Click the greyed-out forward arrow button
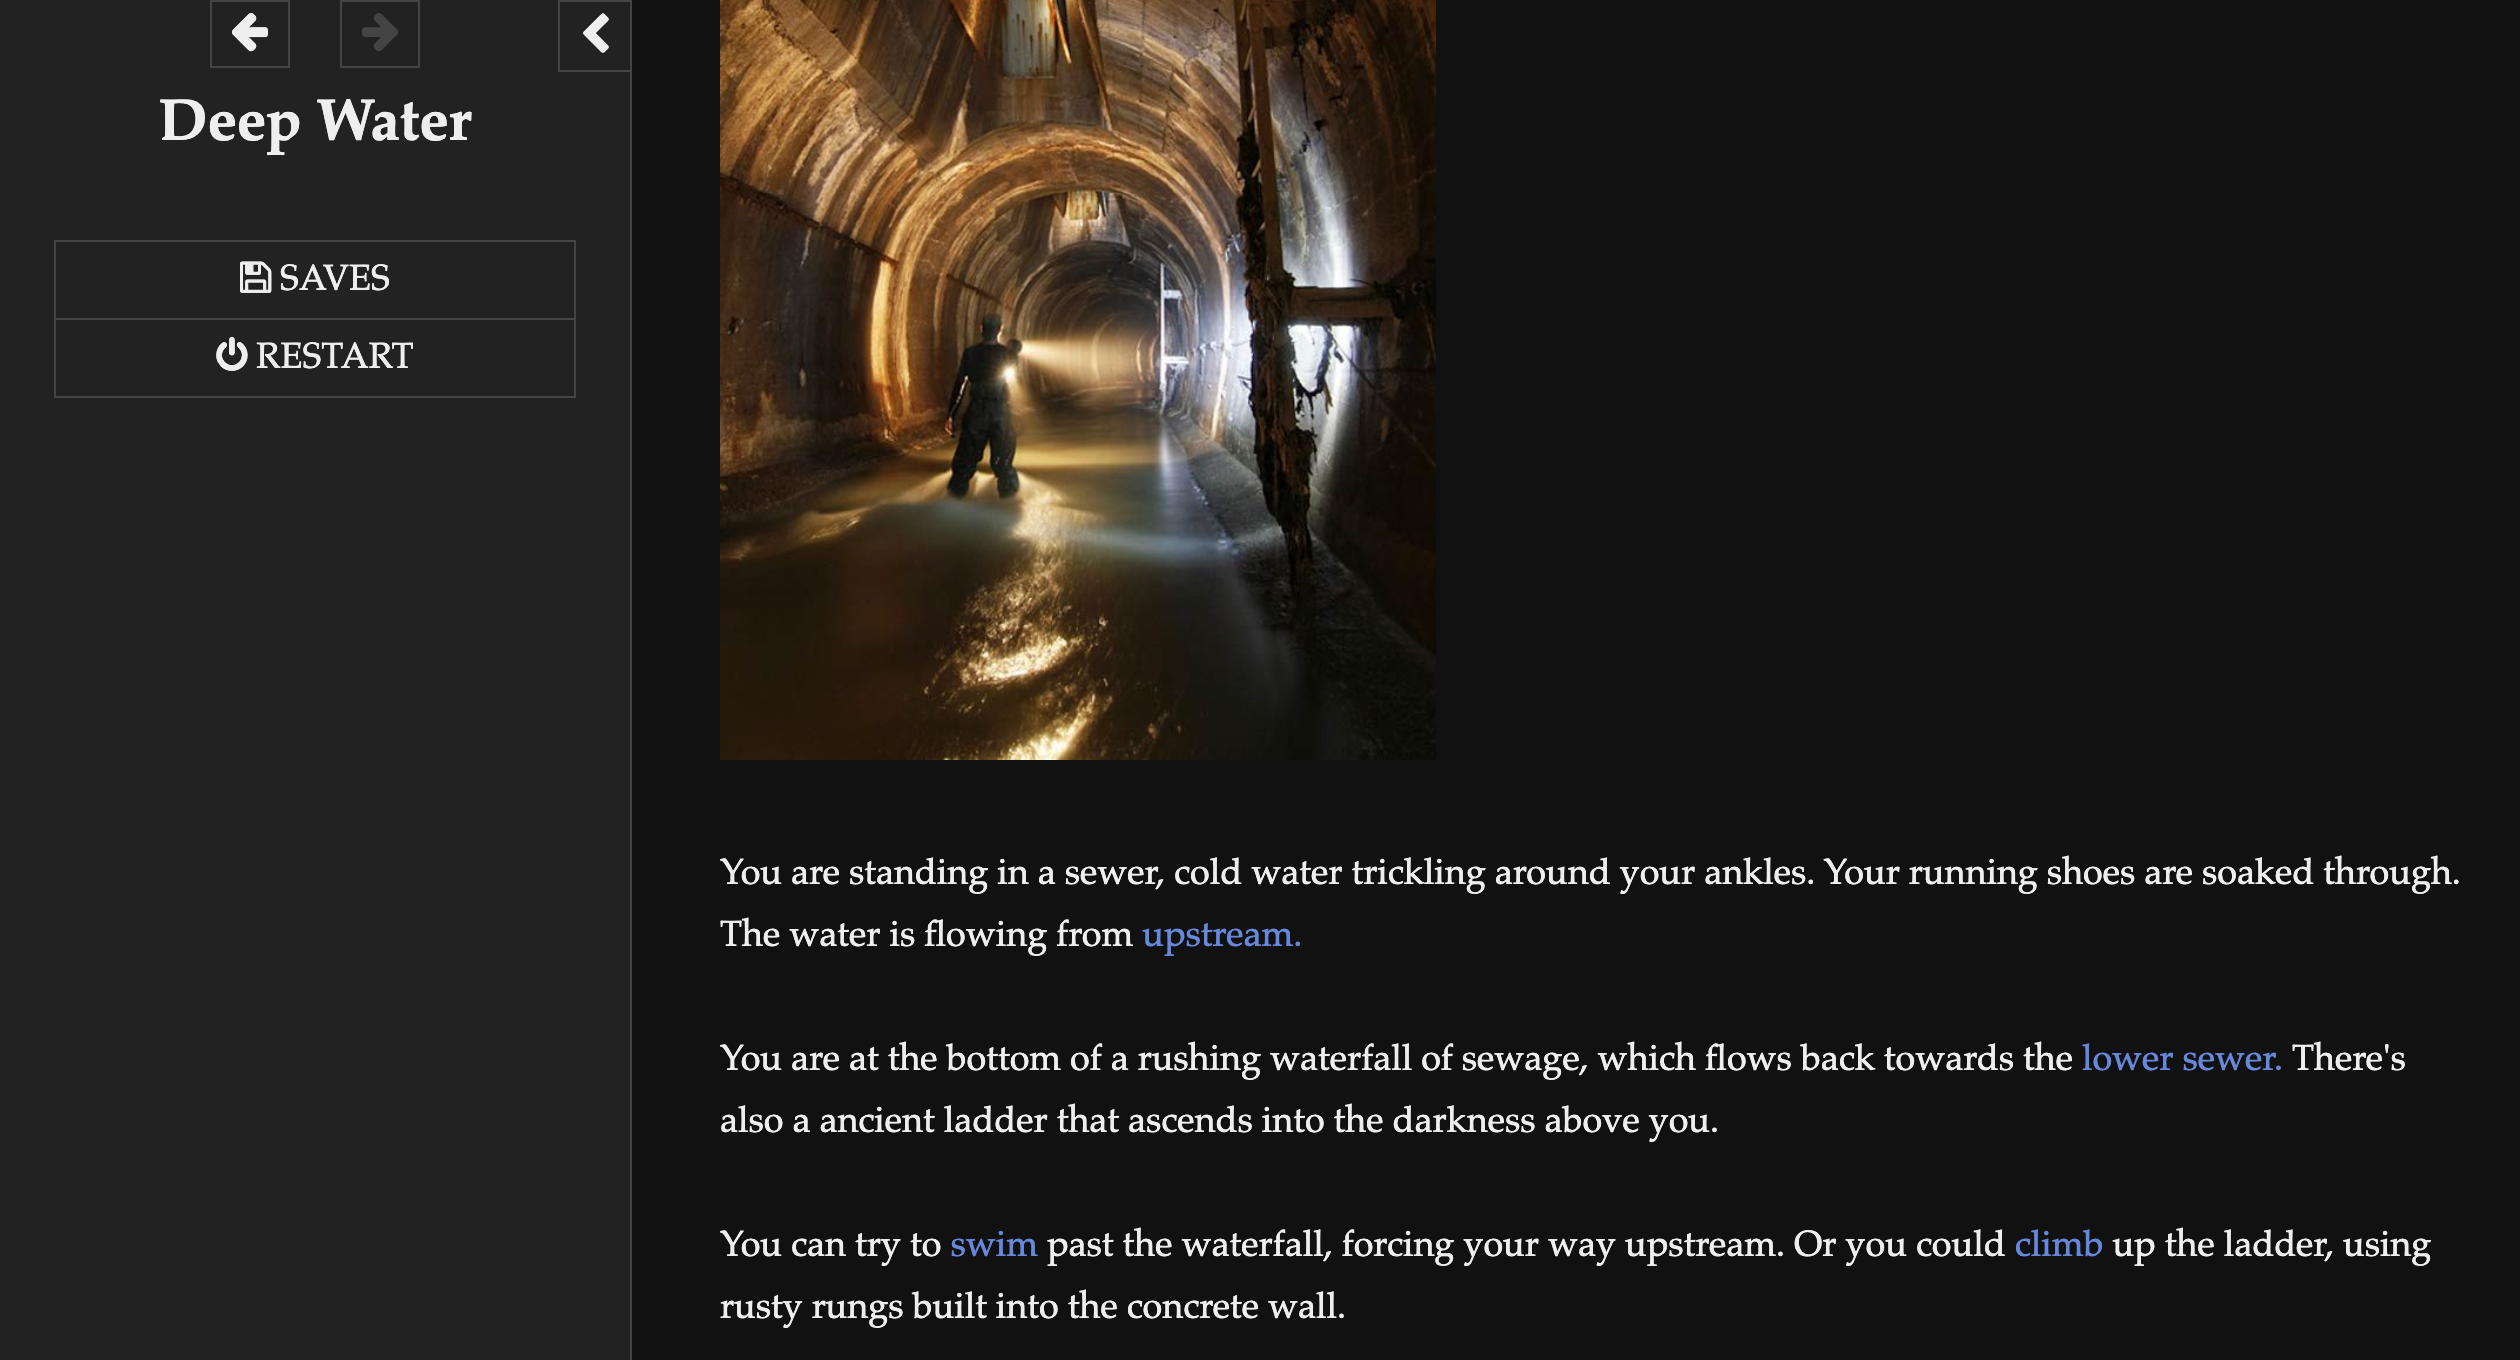The image size is (2520, 1360). pos(380,33)
